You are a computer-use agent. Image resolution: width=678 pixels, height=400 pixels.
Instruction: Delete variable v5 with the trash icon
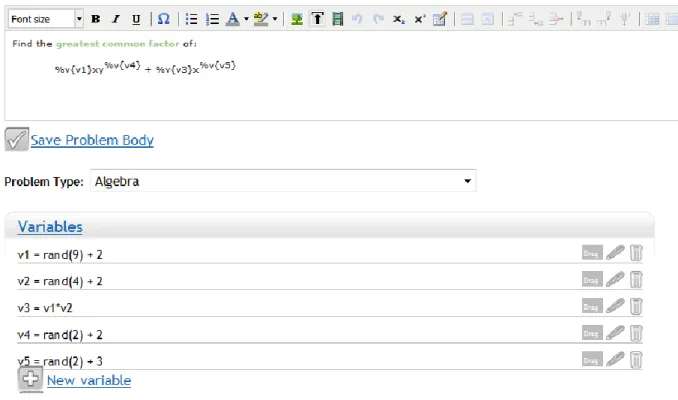coord(636,360)
